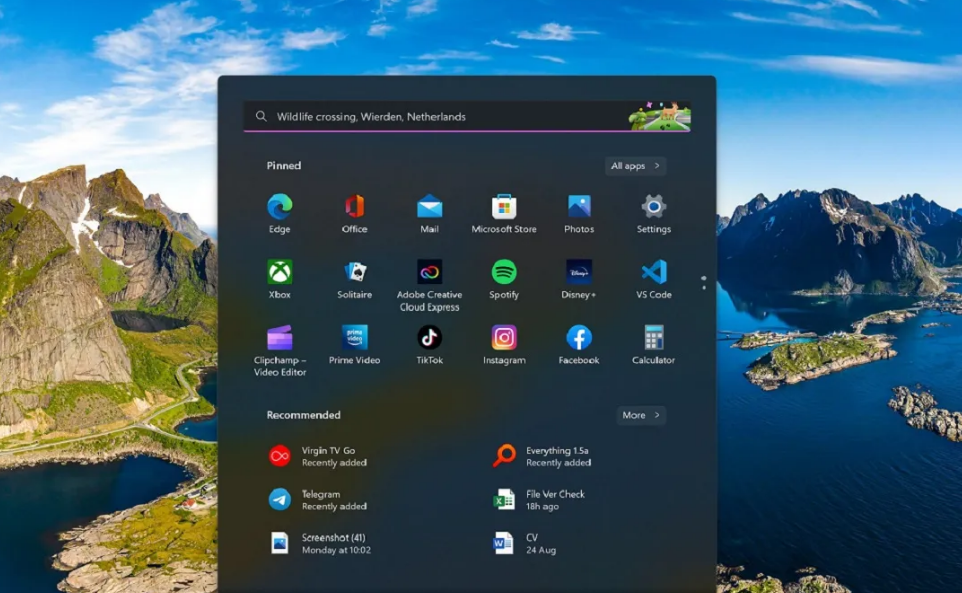Launch Clipchamp Video Editor
Screen dimensions: 962x593
pyautogui.click(x=280, y=350)
